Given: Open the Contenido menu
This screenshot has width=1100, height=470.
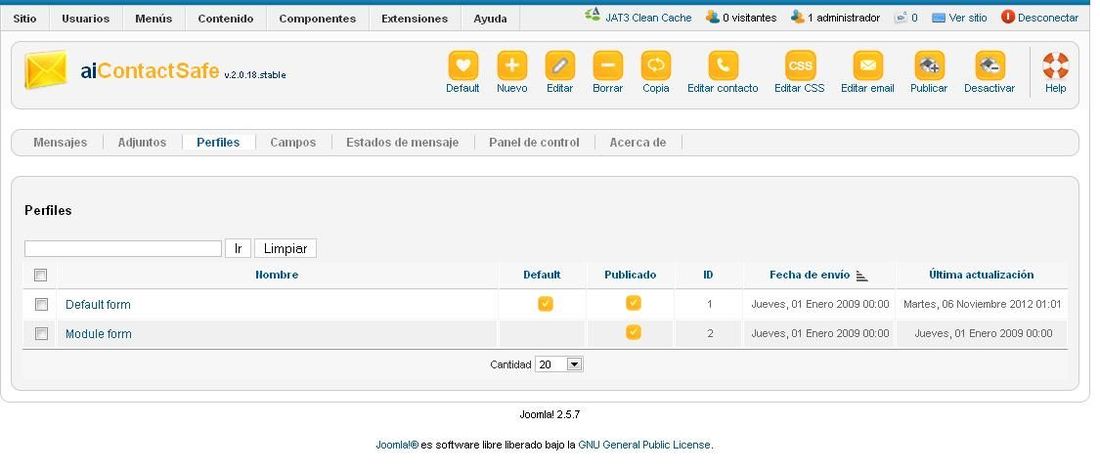Looking at the screenshot, I should [x=226, y=19].
